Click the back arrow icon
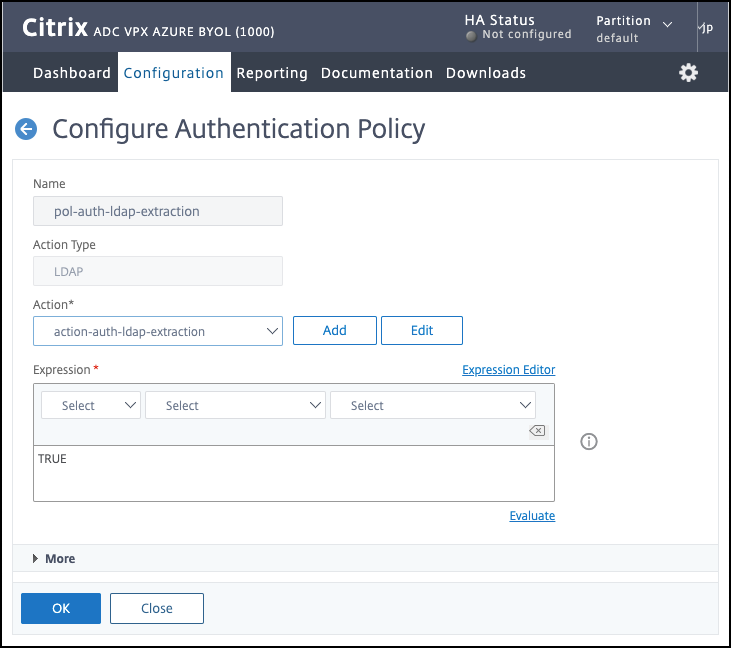 click(26, 129)
